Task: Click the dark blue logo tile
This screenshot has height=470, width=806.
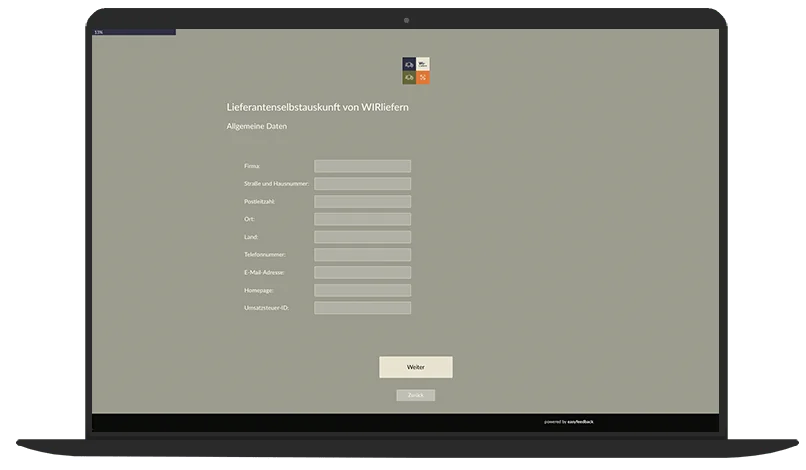Action: [409, 64]
